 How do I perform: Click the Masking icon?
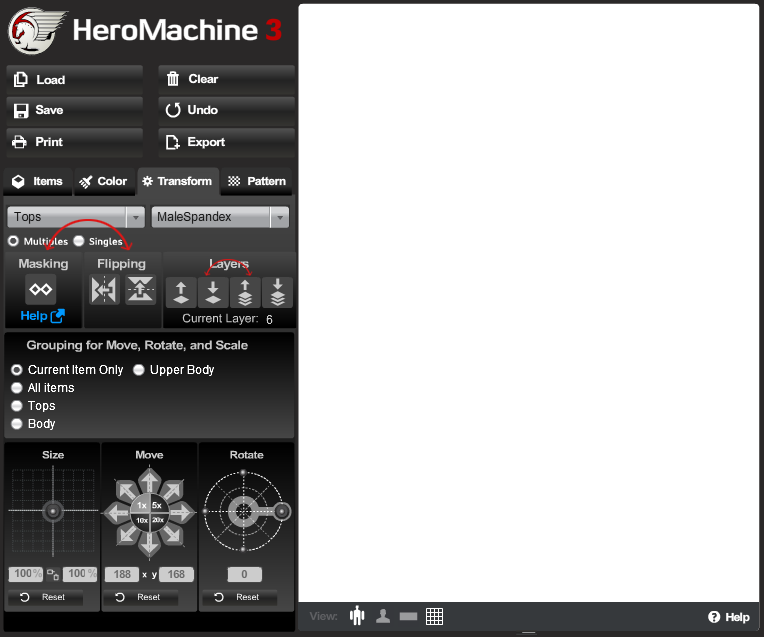(40, 290)
